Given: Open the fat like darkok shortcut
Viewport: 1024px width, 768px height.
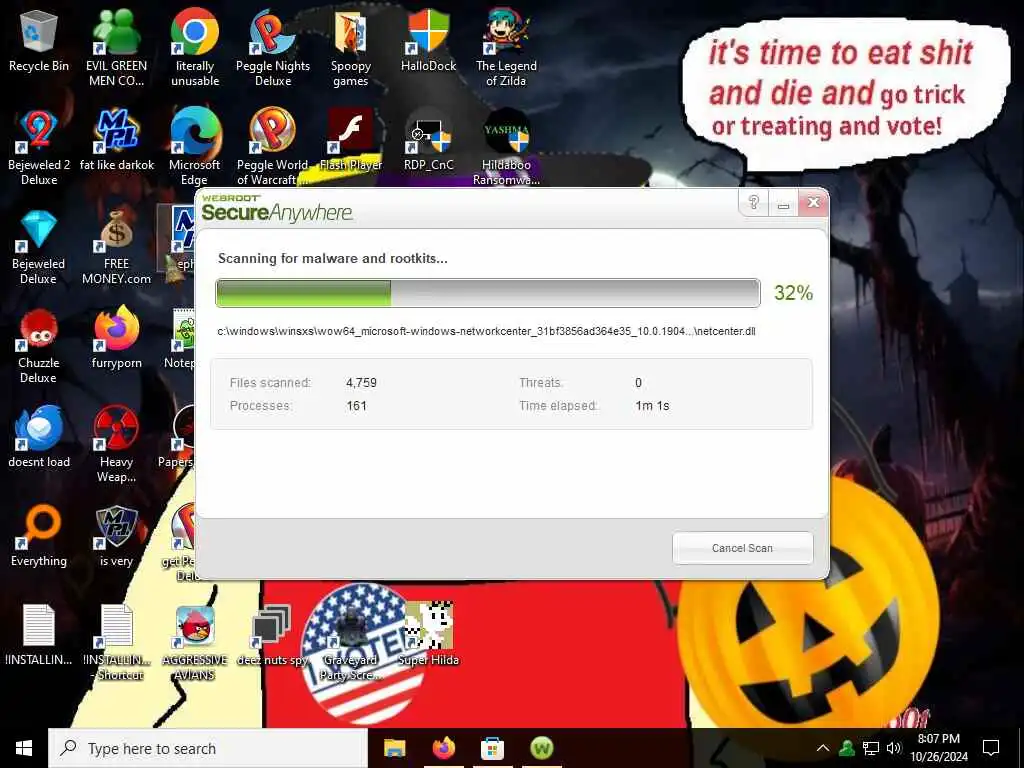Looking at the screenshot, I should pos(116,140).
